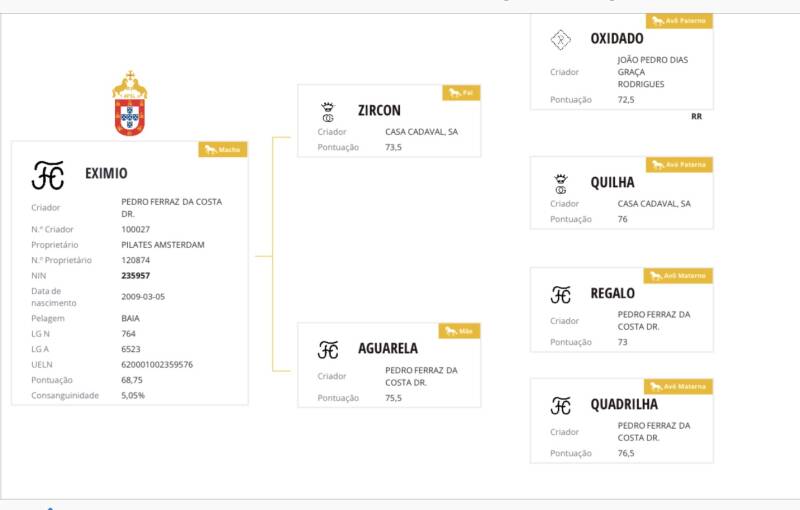Click the AGUARELA breeder brand icon
800x510 pixels.
point(328,349)
